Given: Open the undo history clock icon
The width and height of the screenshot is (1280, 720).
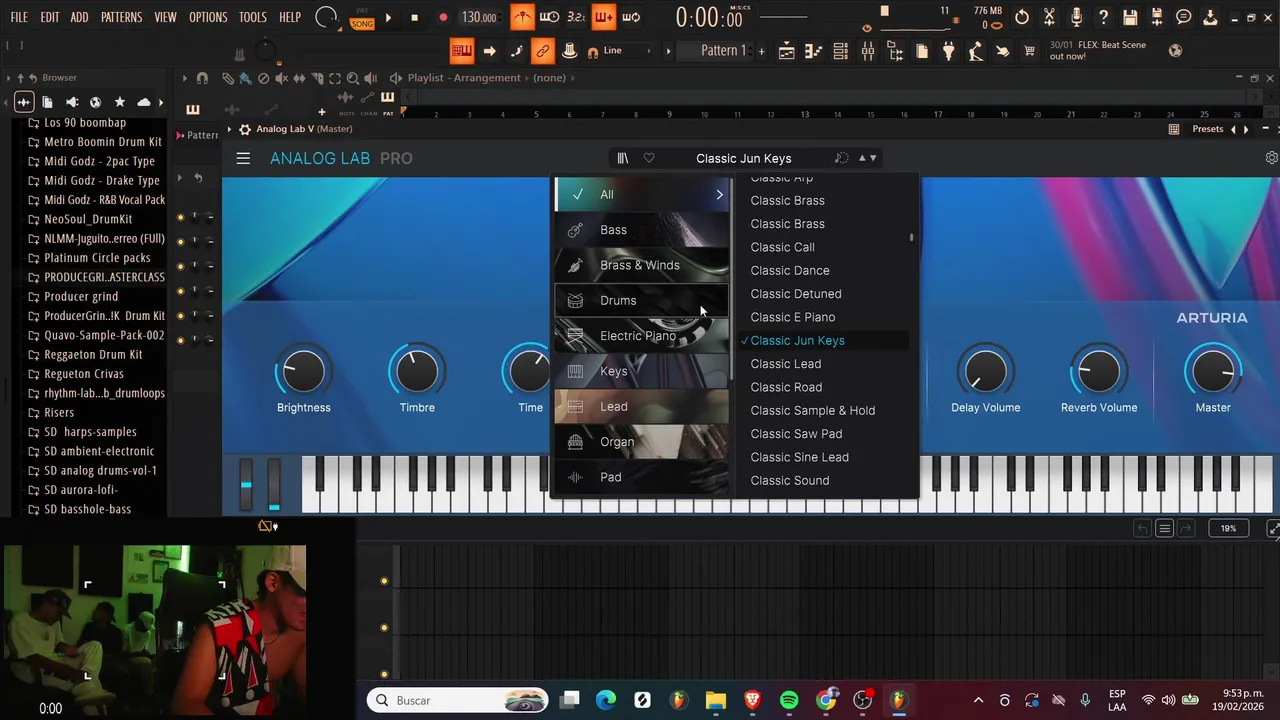Looking at the screenshot, I should tap(1021, 17).
